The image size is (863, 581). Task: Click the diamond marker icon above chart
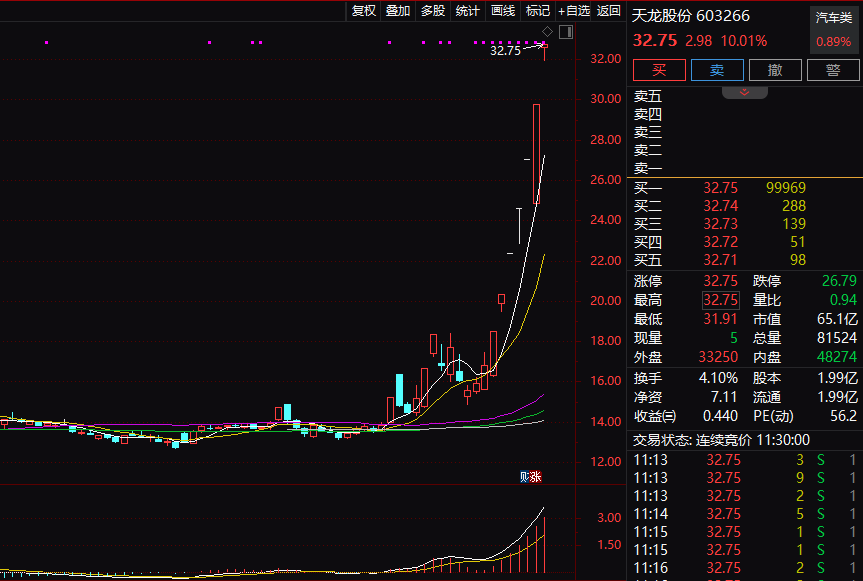547,32
